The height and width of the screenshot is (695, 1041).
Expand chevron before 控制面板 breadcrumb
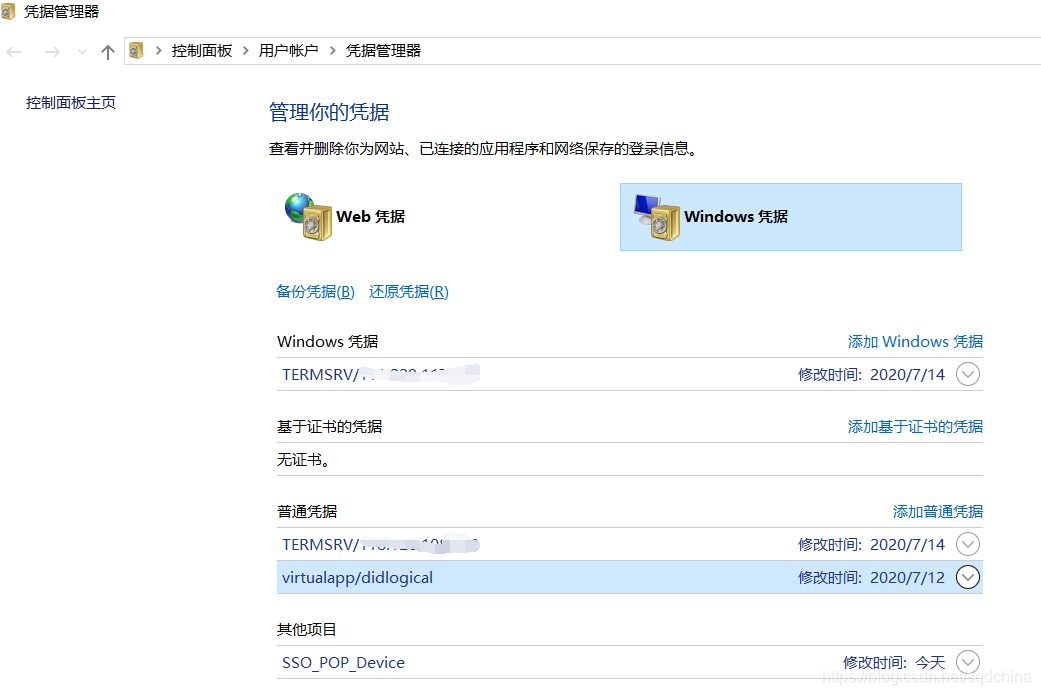[159, 50]
